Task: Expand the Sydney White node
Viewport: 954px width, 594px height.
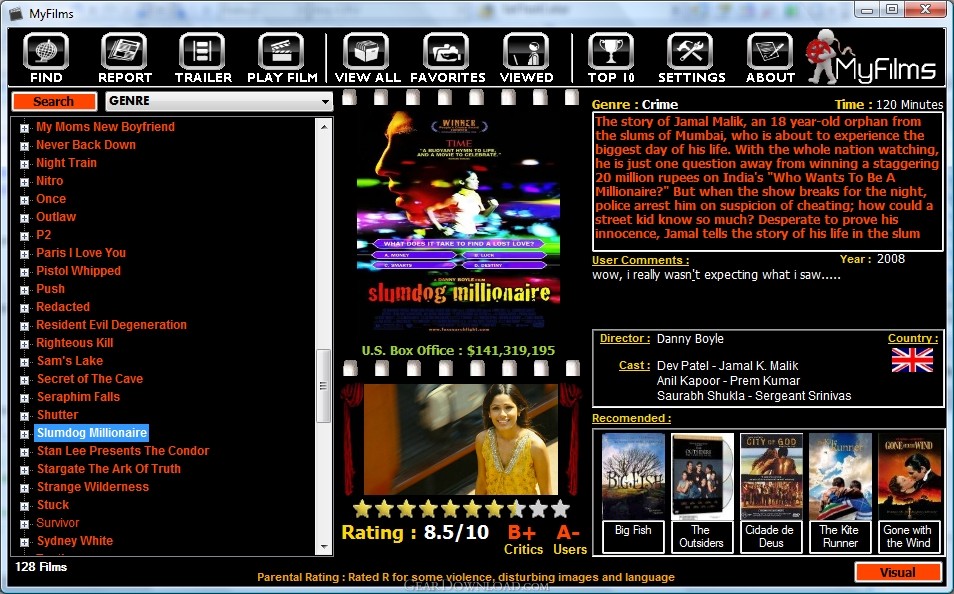Action: click(24, 542)
